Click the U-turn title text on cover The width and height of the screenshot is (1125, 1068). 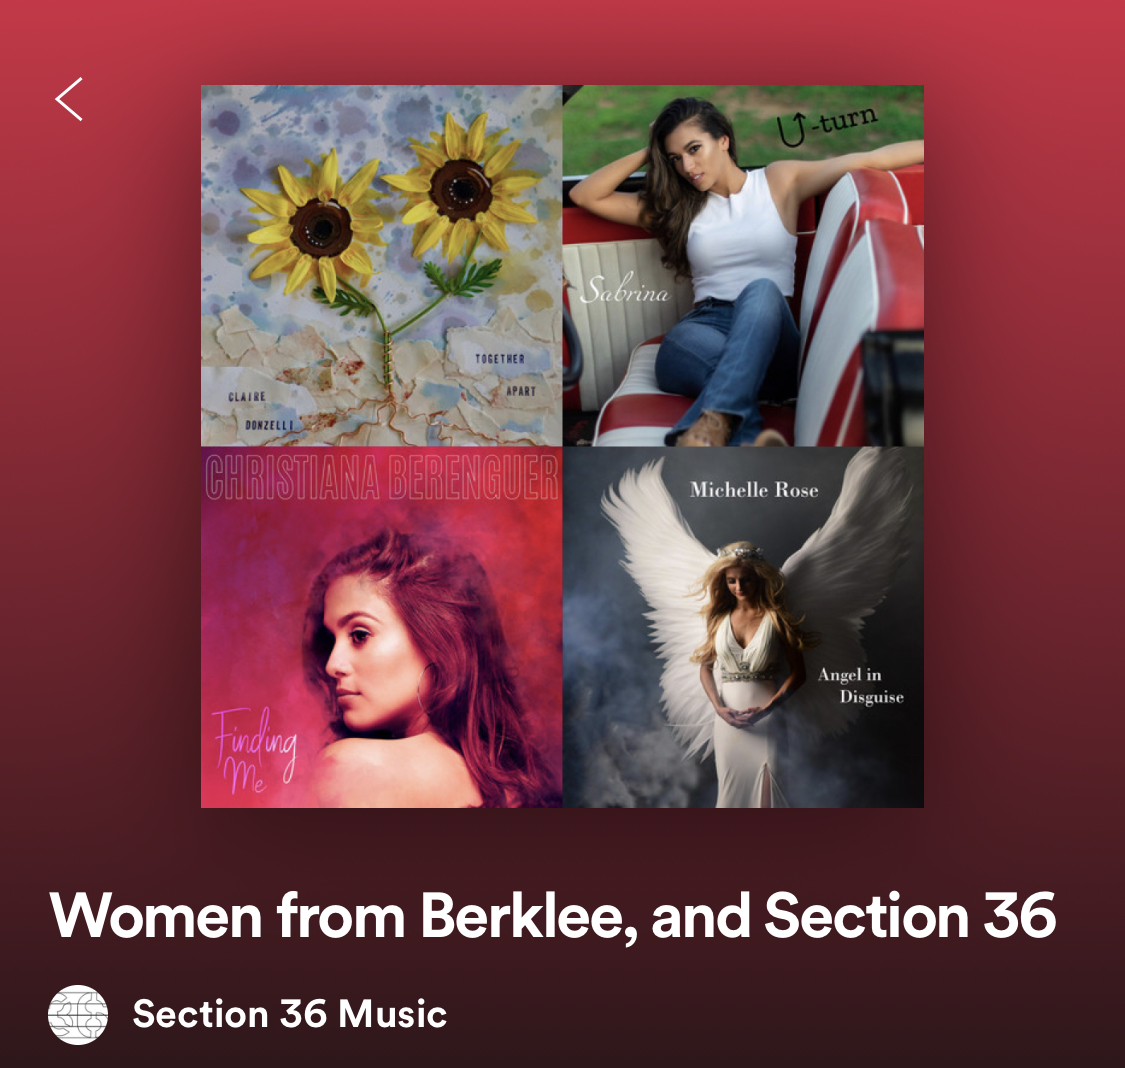coord(827,124)
